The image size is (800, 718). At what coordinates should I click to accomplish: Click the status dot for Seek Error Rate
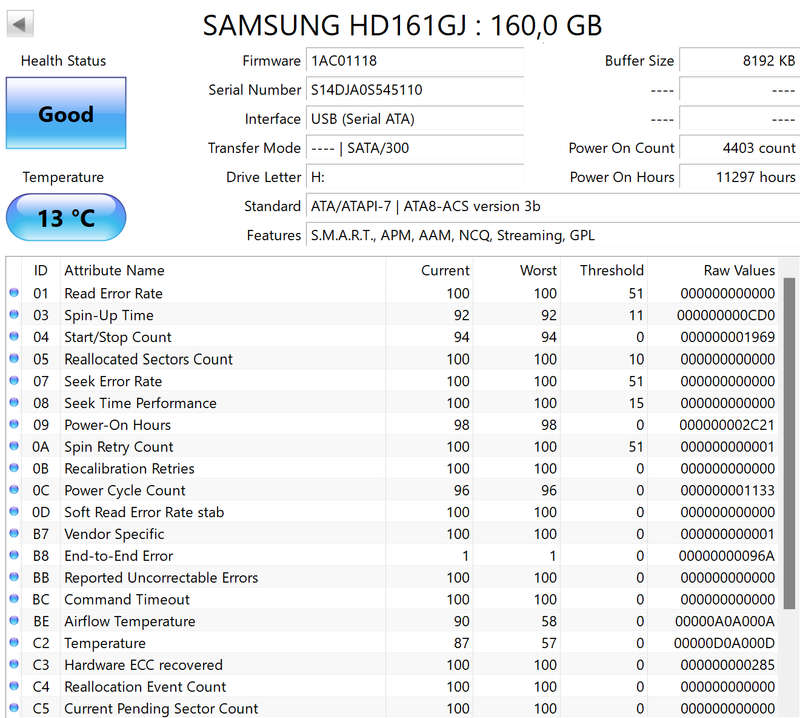tap(14, 381)
